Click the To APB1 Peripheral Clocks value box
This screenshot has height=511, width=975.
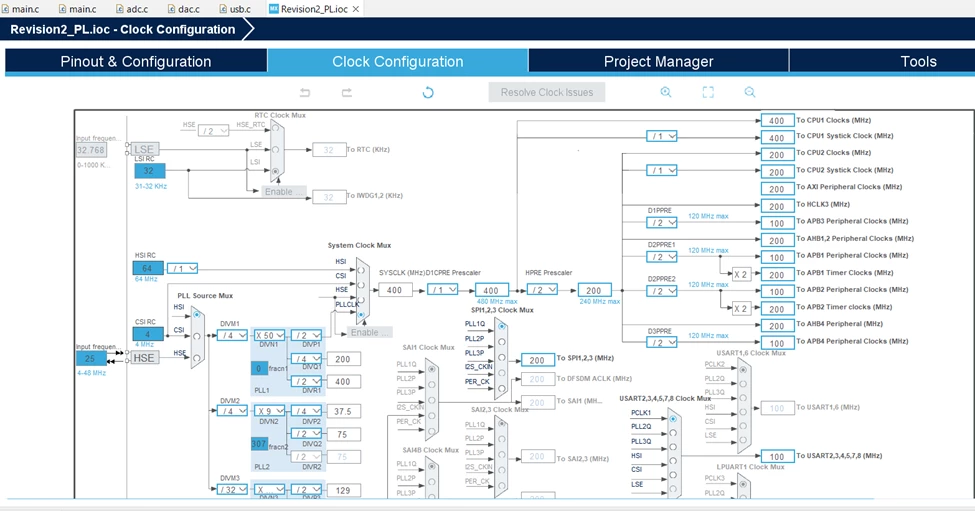click(777, 257)
